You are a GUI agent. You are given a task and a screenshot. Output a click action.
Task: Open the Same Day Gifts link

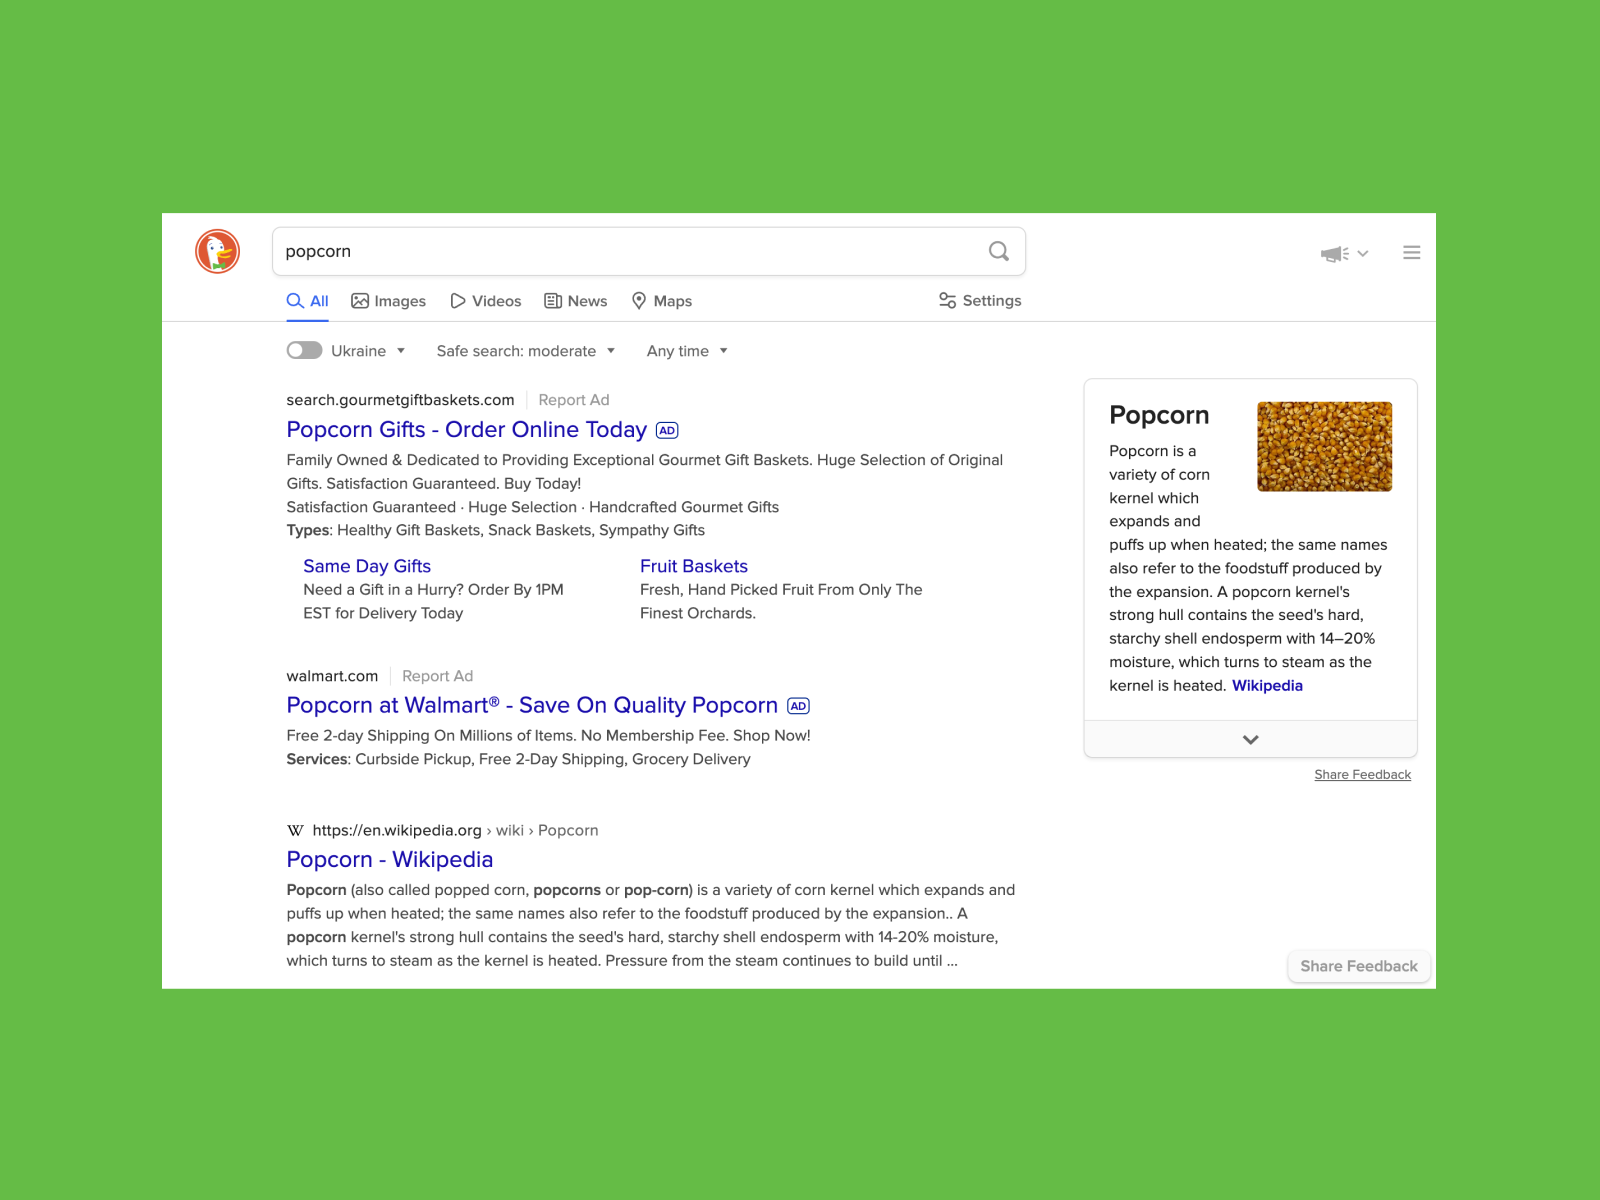point(367,566)
